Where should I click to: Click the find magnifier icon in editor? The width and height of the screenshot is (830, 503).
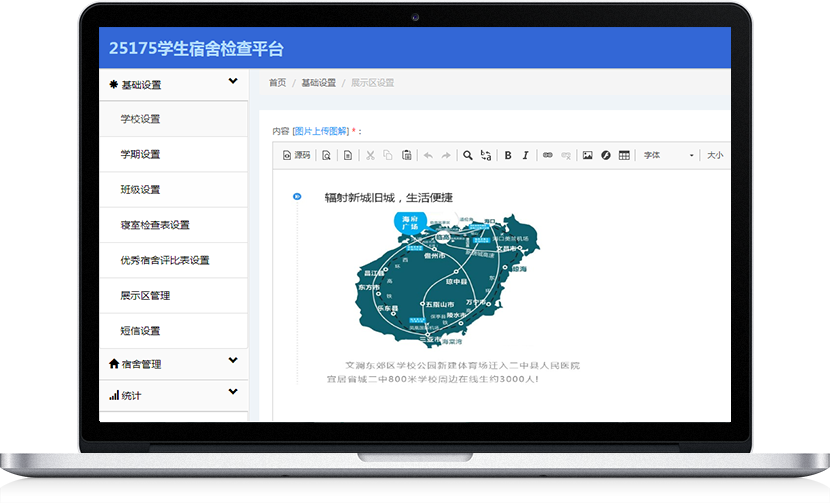pyautogui.click(x=468, y=155)
